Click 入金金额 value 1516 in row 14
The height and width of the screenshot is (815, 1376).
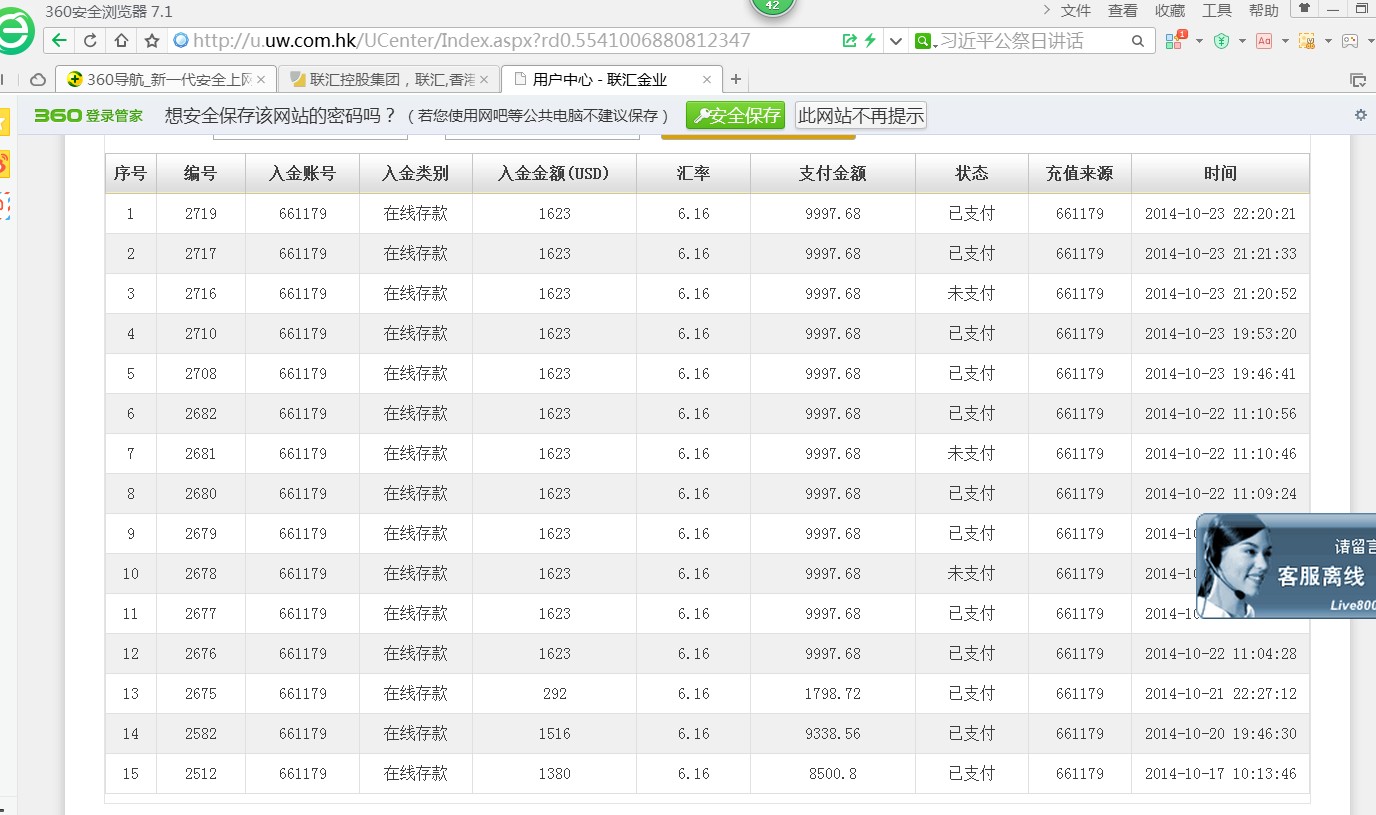pyautogui.click(x=555, y=733)
